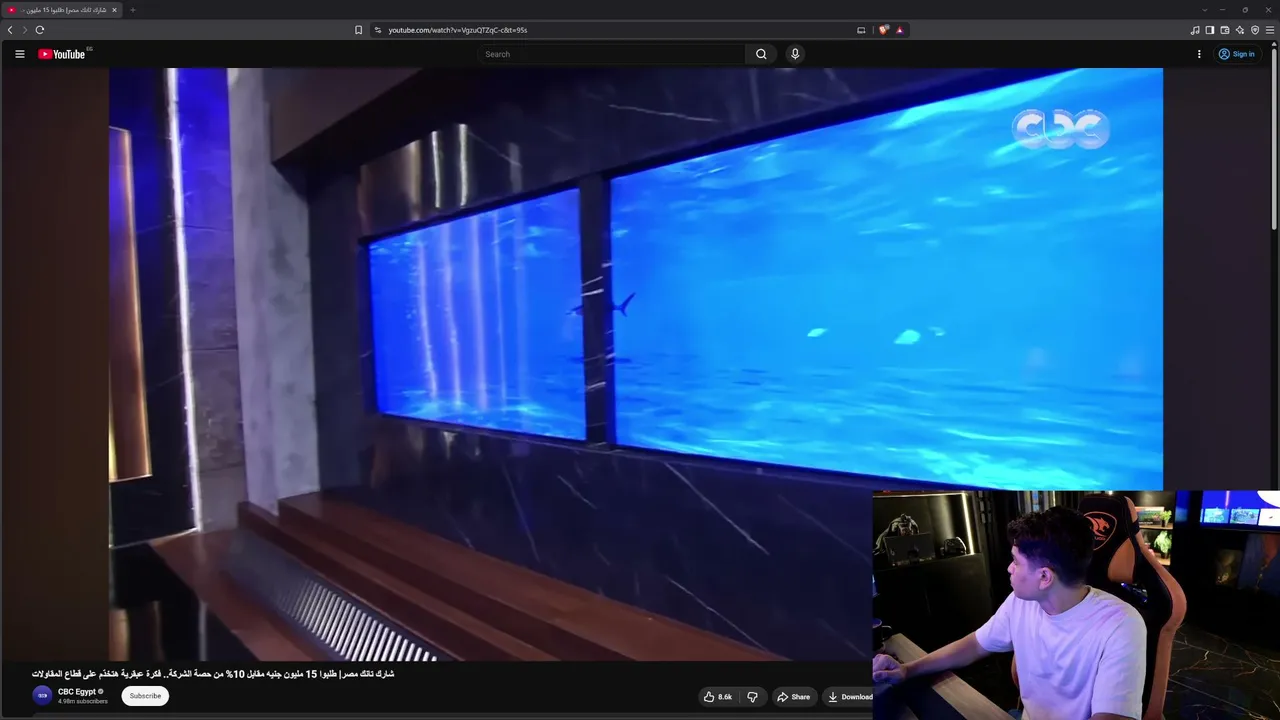Viewport: 1280px width, 720px height.
Task: Open the browser main menu
Action: [1270, 30]
